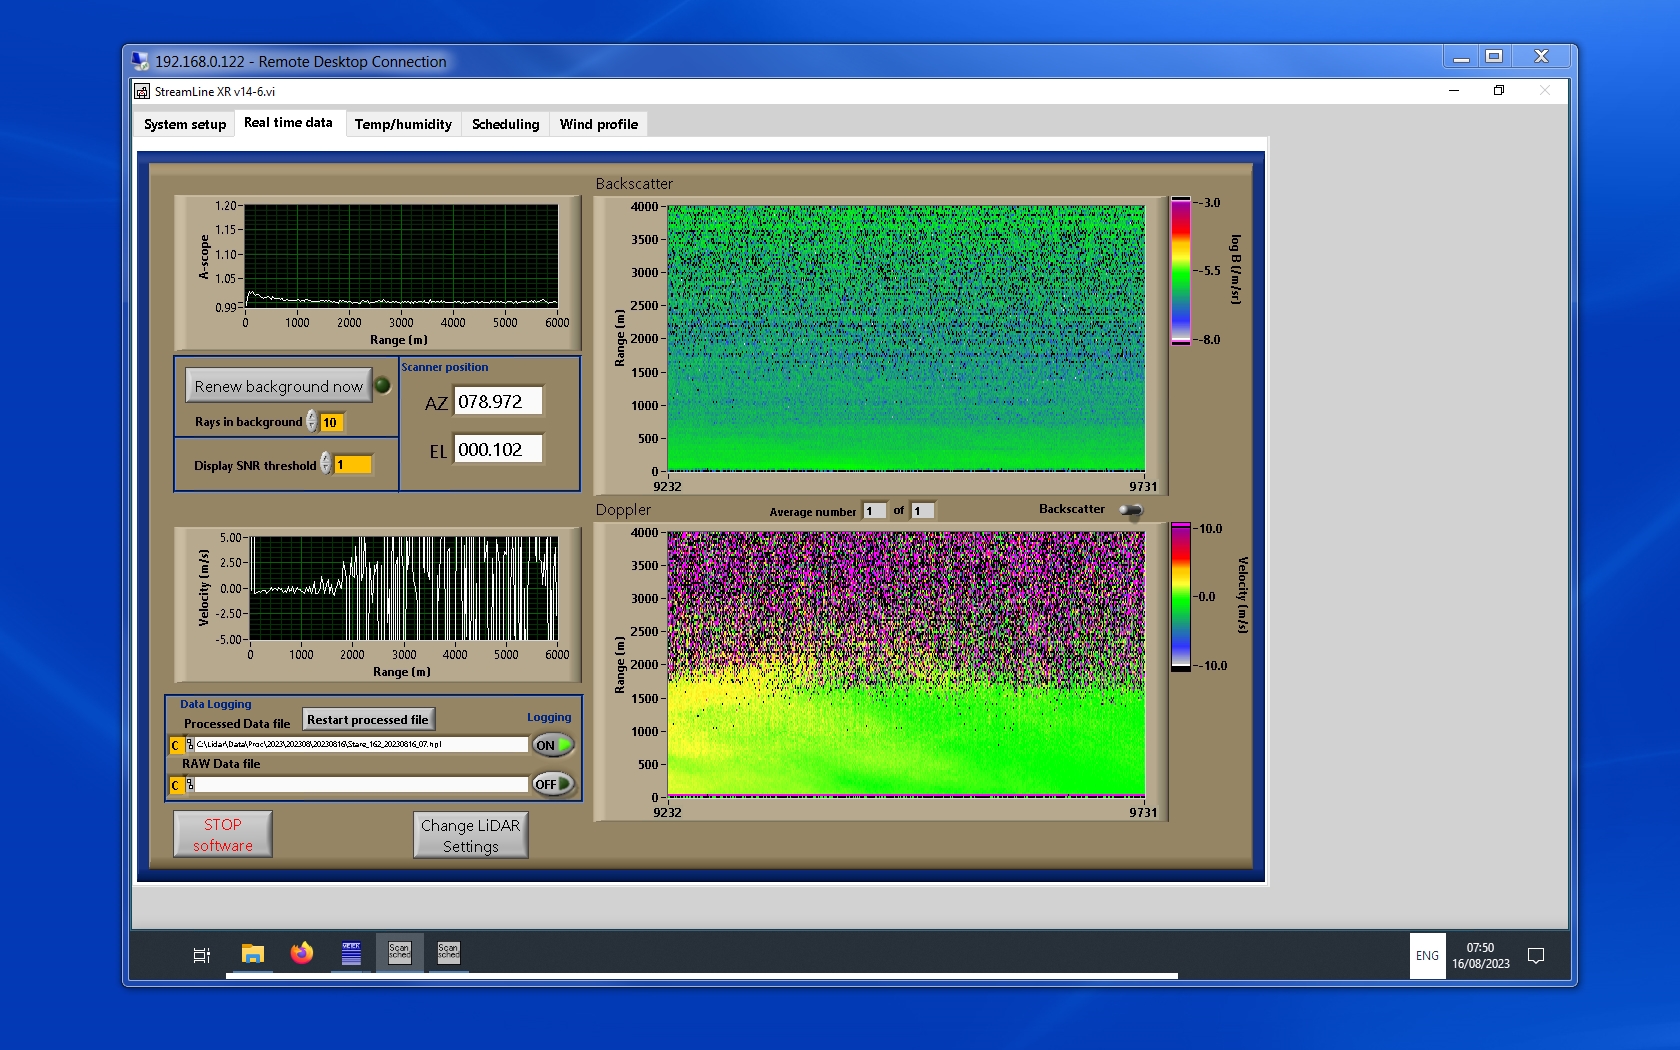Image resolution: width=1680 pixels, height=1050 pixels.
Task: Open the Temp/humidity tab
Action: 403,124
